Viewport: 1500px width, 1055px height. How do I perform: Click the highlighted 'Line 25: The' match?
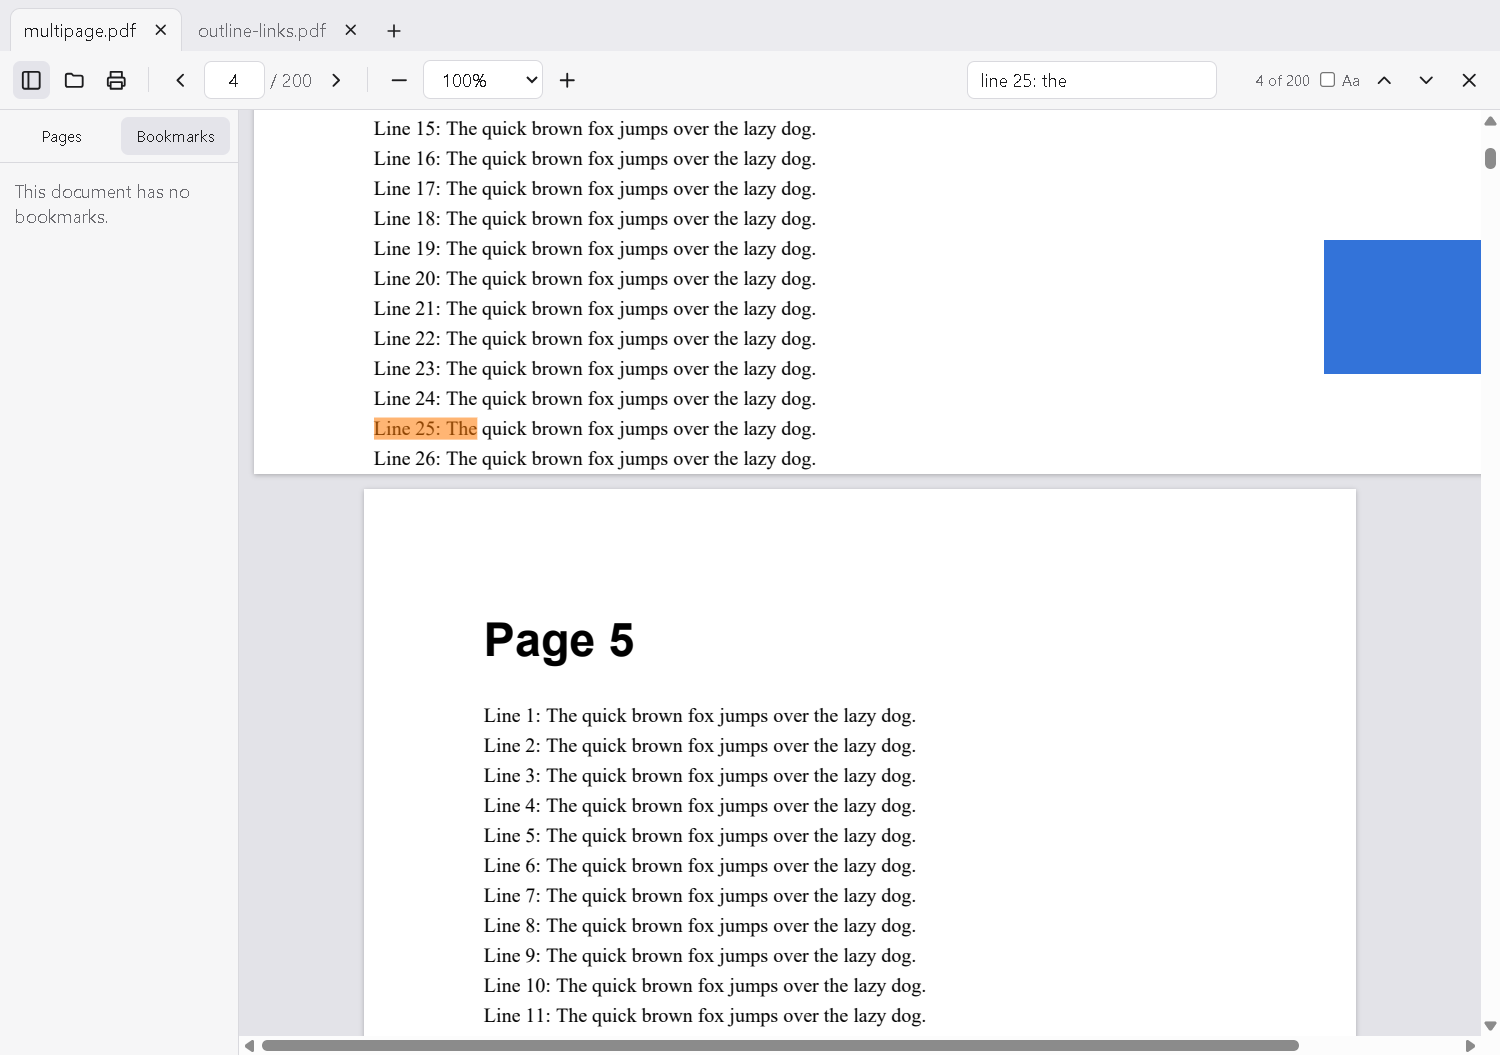pyautogui.click(x=425, y=429)
